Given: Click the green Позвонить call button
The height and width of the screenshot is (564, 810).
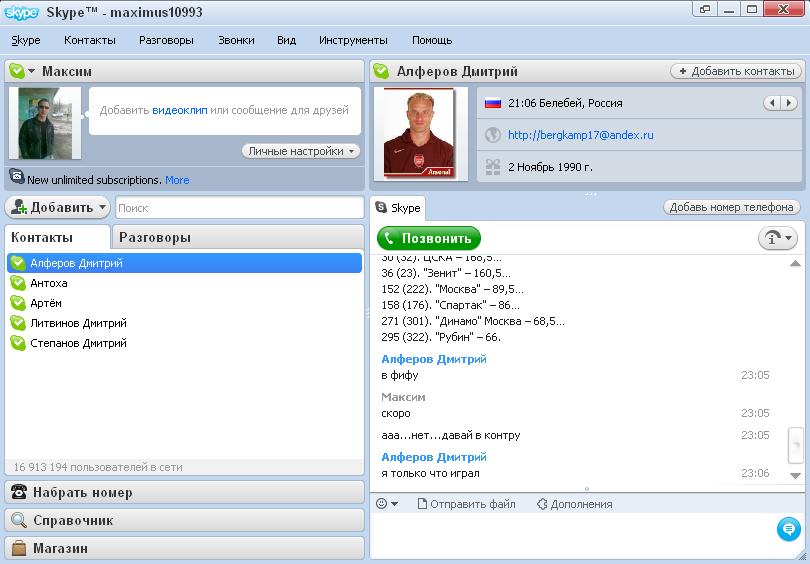Looking at the screenshot, I should (x=429, y=238).
